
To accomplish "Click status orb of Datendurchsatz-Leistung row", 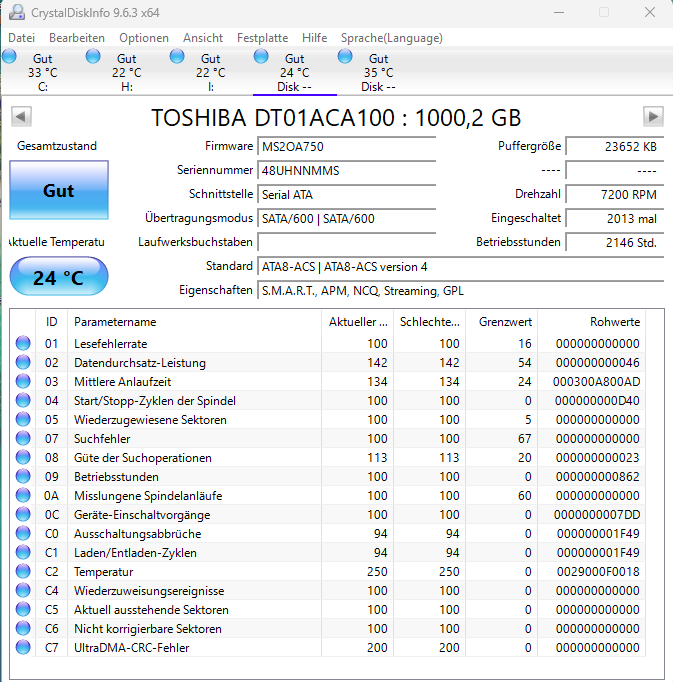I will click(23, 362).
